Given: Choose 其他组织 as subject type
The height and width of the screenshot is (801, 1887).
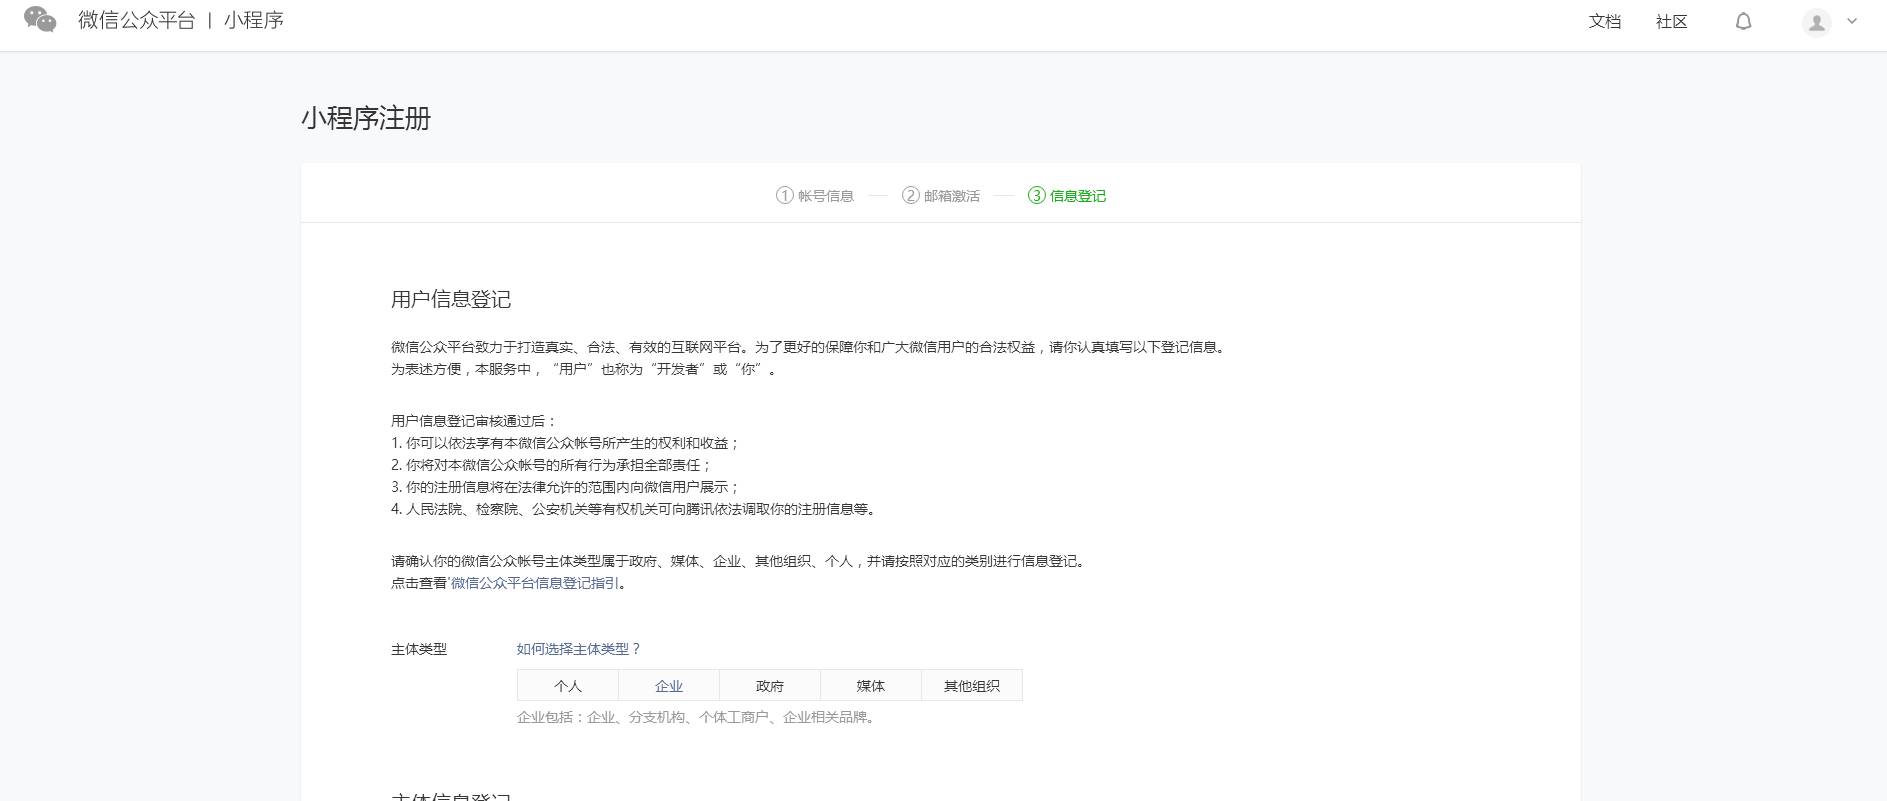Looking at the screenshot, I should (x=972, y=686).
